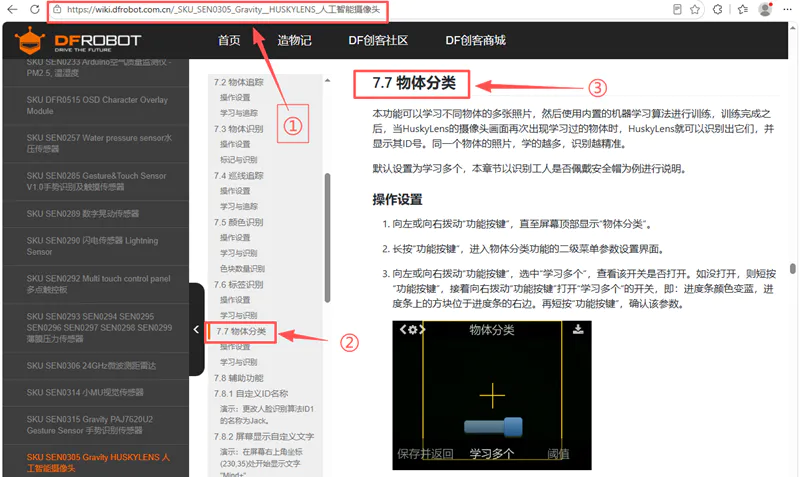800x477 pixels.
Task: Click the table of contents scrollbar
Action: tap(328, 238)
